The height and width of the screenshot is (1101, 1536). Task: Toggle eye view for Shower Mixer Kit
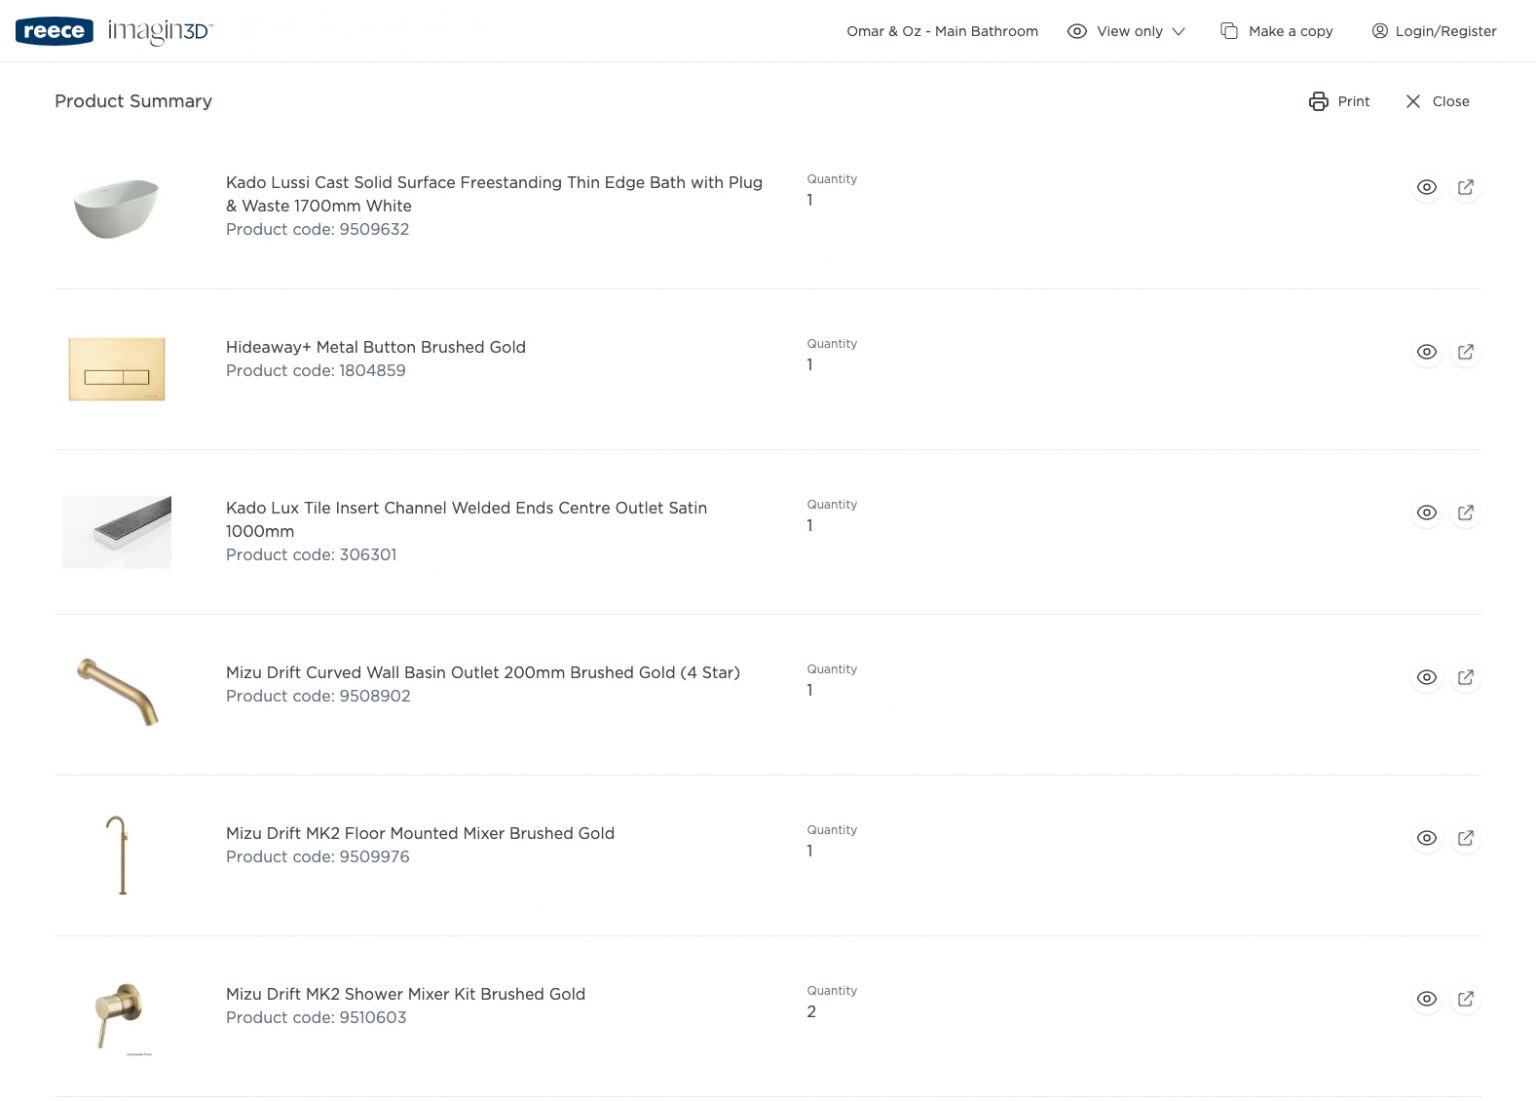click(x=1426, y=999)
